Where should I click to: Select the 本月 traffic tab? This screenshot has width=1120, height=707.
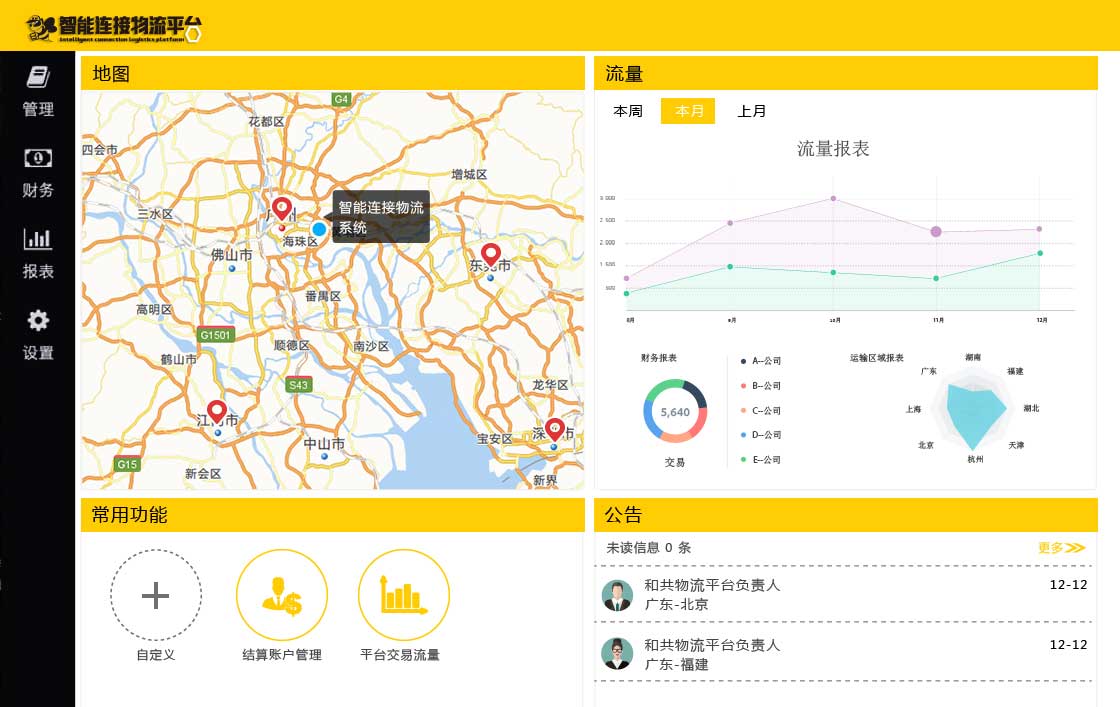[688, 111]
